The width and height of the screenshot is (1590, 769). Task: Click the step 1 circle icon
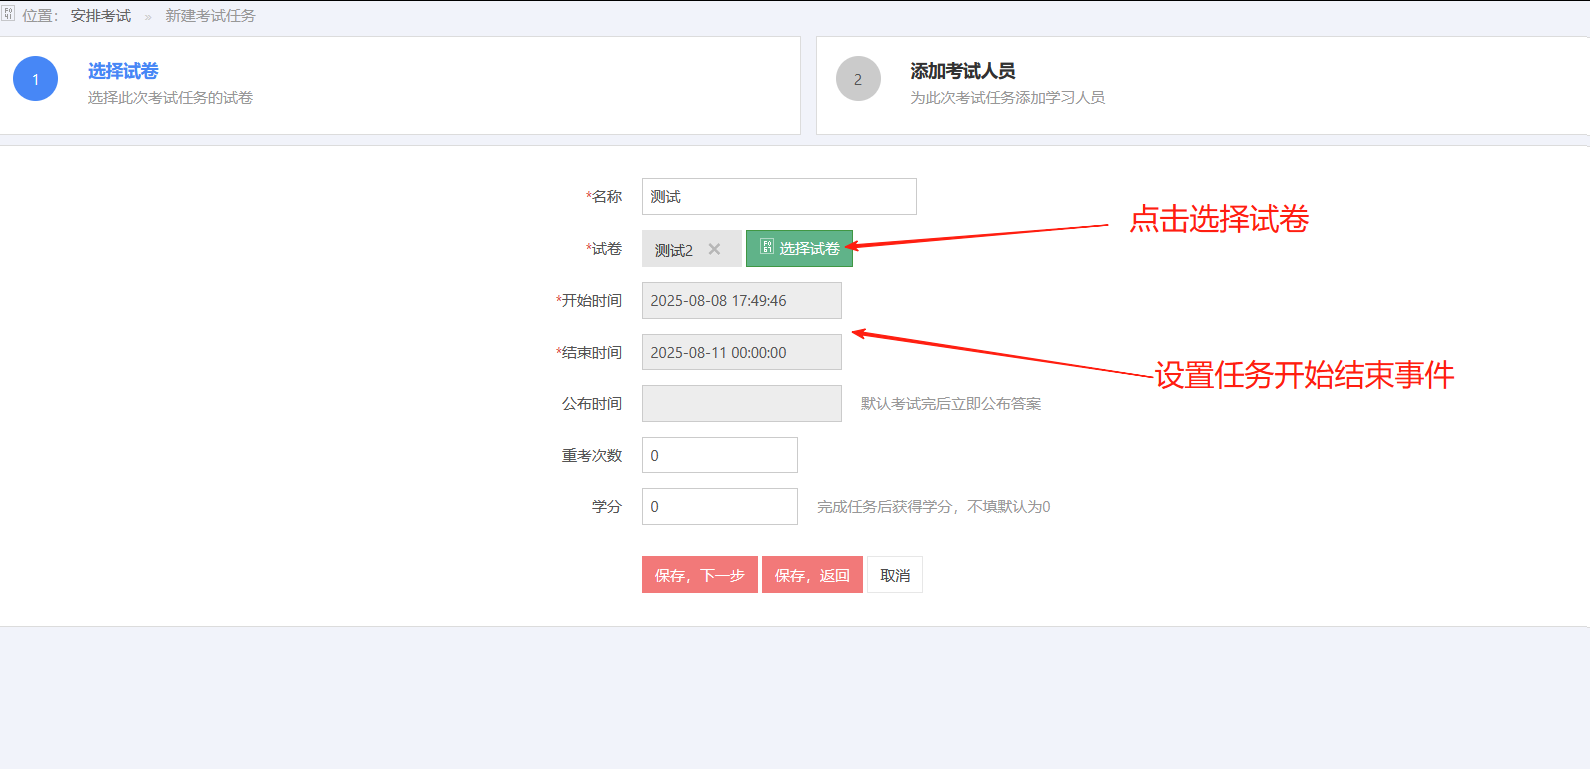click(x=36, y=79)
